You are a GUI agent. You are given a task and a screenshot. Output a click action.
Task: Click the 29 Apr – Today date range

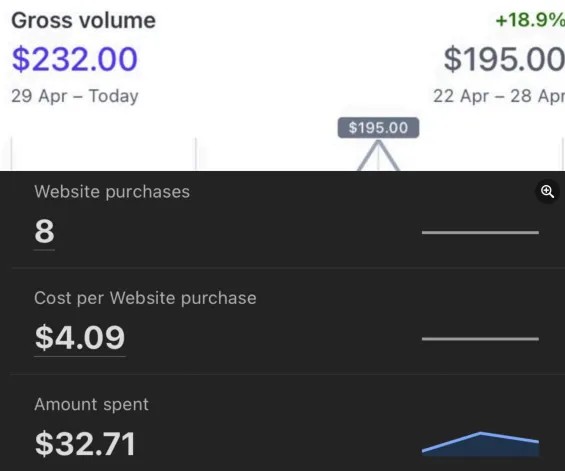(x=75, y=96)
